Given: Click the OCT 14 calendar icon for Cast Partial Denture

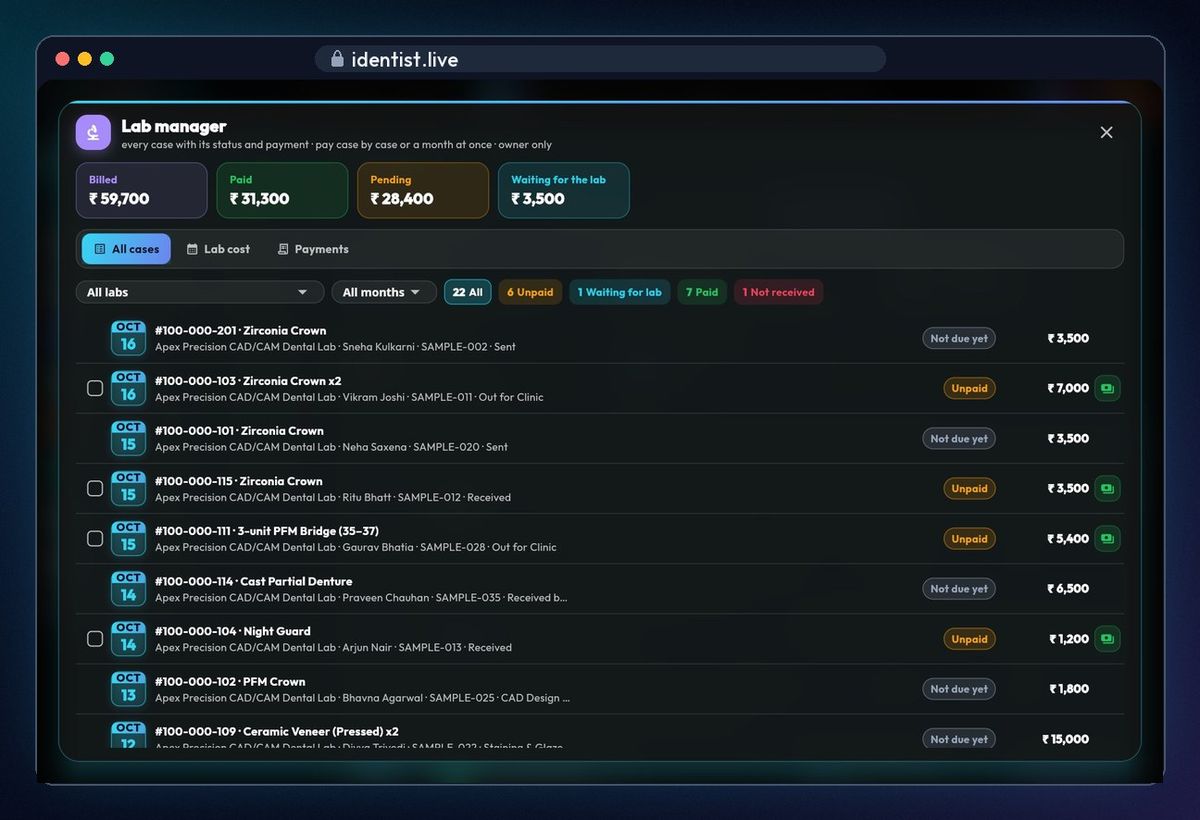Looking at the screenshot, I should [x=128, y=588].
